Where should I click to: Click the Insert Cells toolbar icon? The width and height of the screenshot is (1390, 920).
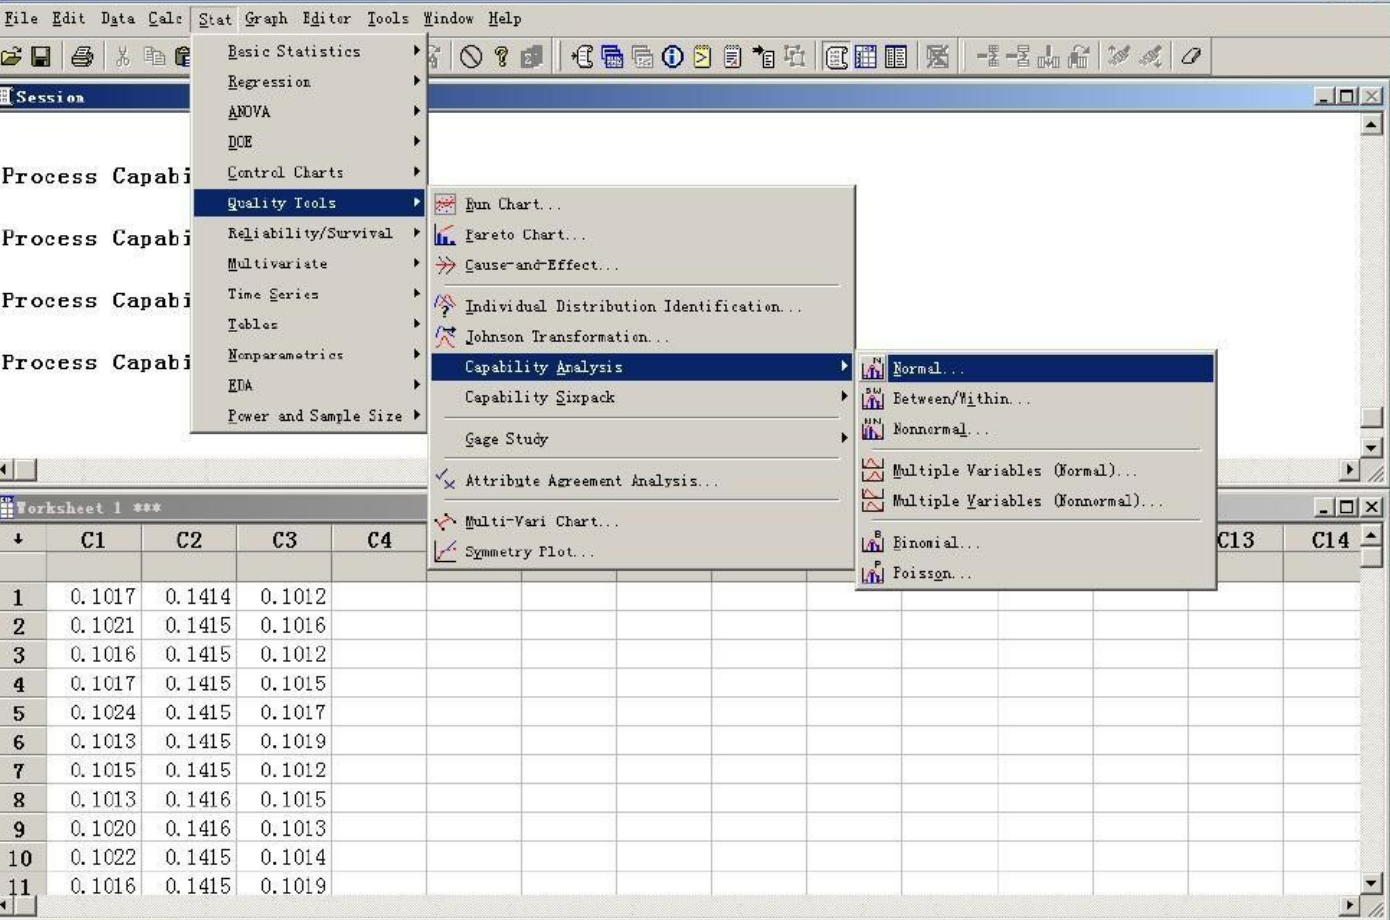pos(988,57)
